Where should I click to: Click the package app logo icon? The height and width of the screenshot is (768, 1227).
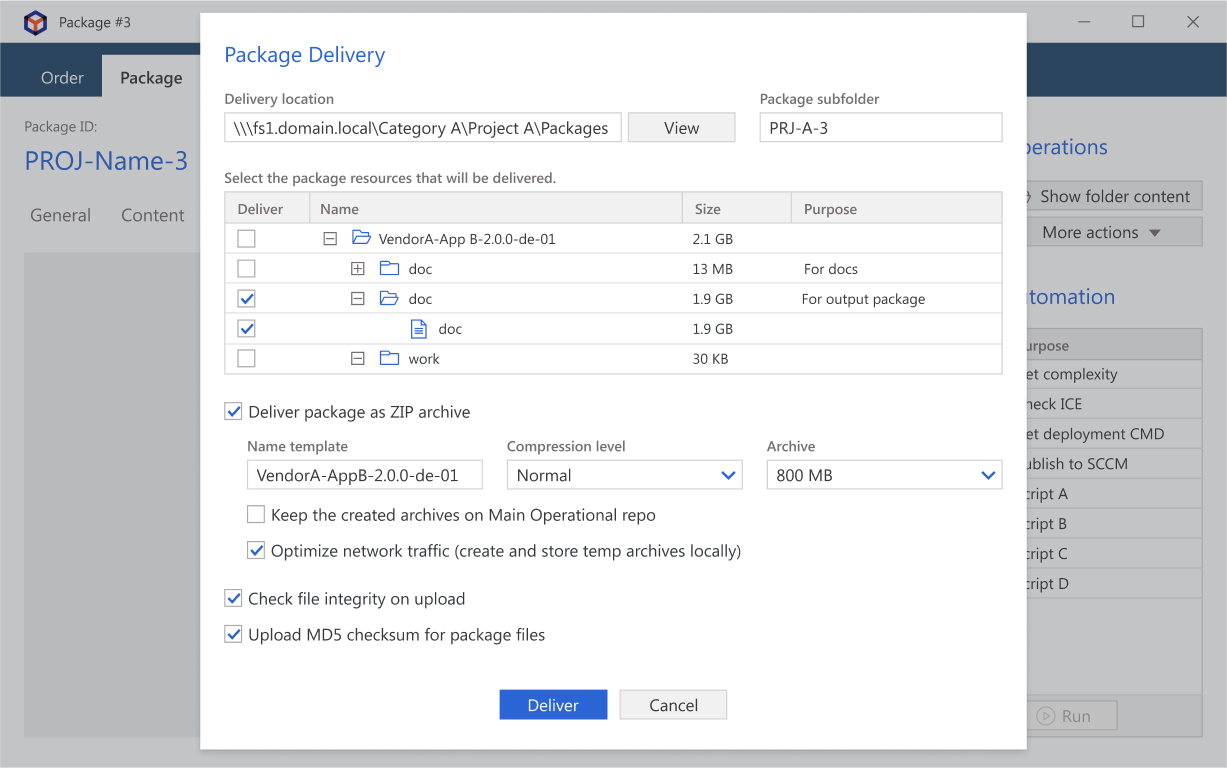(36, 22)
